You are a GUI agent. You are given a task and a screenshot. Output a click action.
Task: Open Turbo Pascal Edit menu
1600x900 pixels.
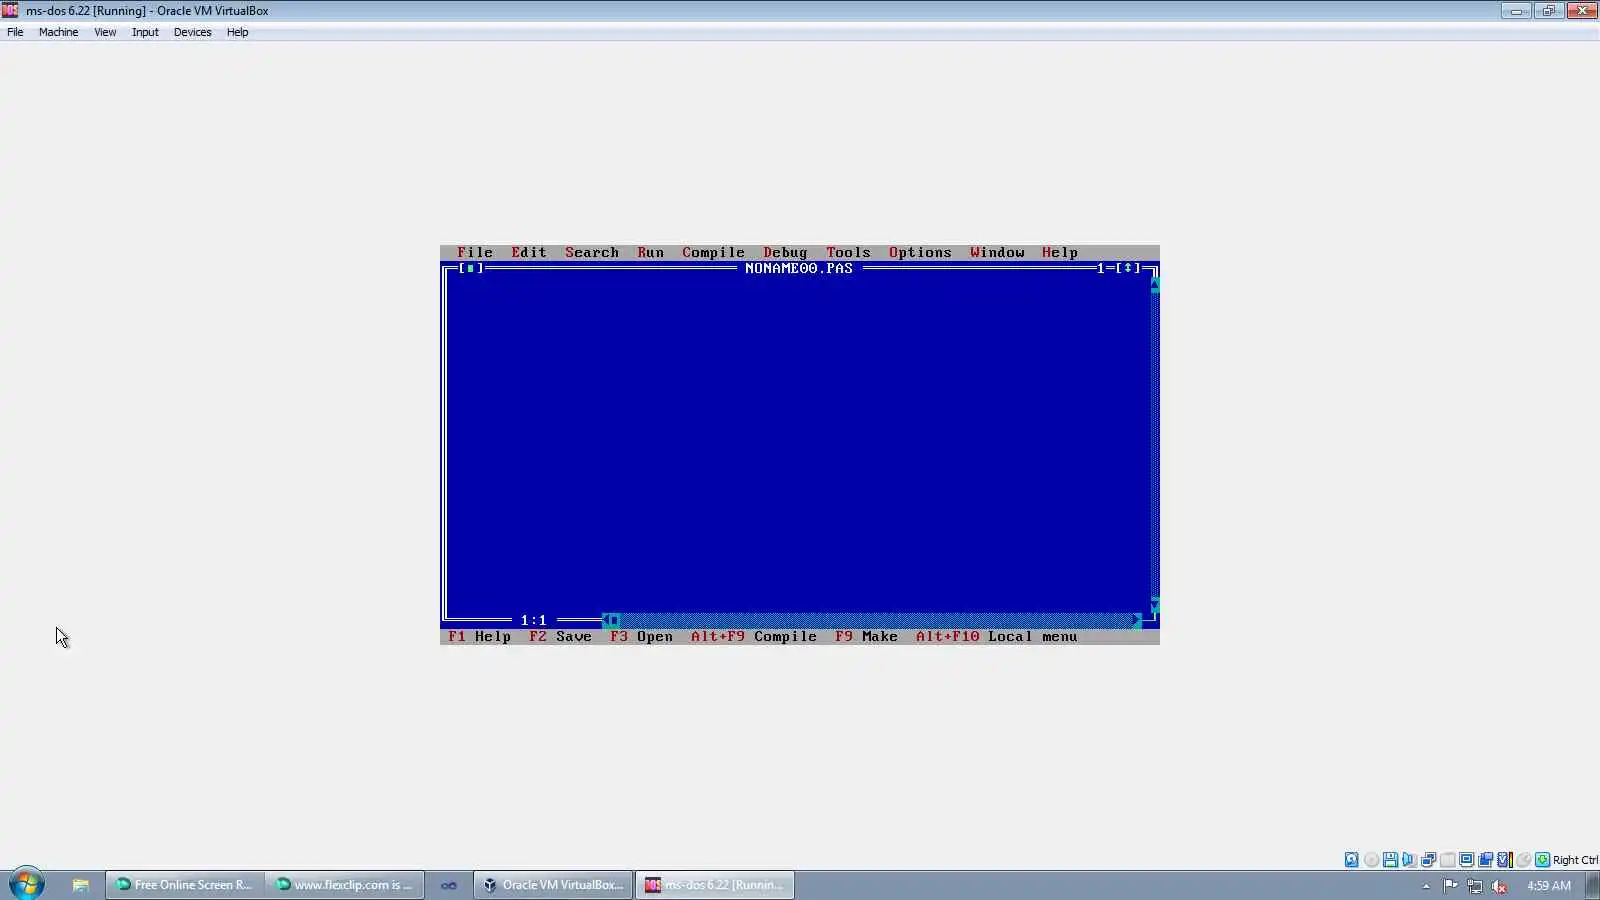[529, 252]
